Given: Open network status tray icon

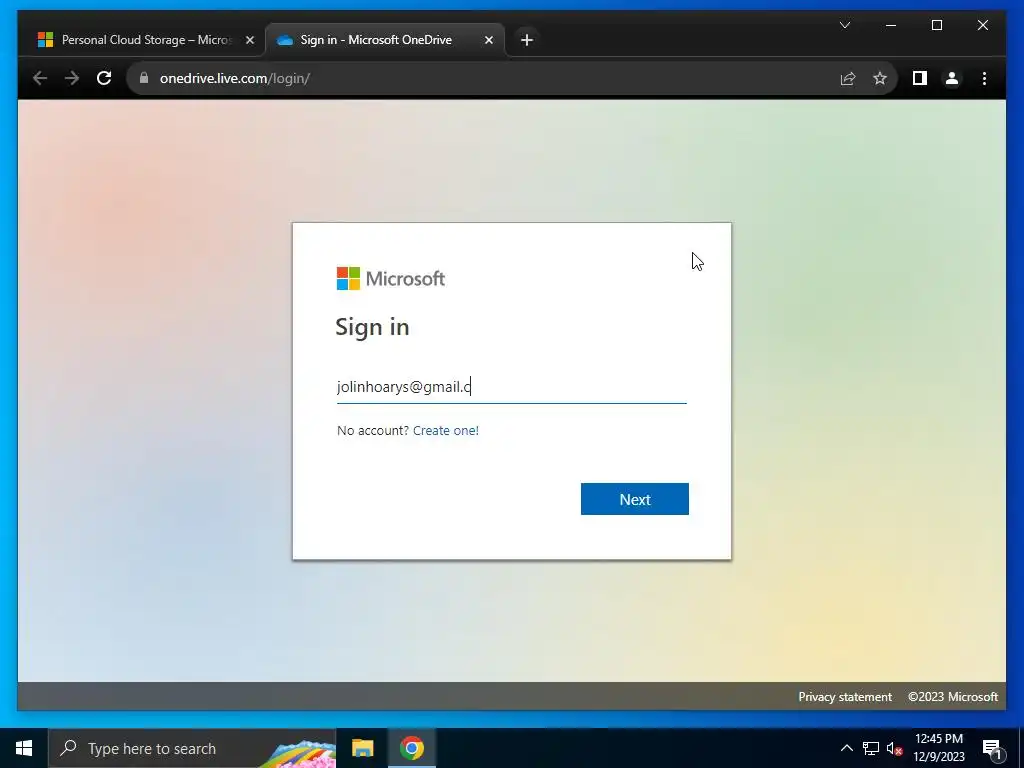Looking at the screenshot, I should pos(871,748).
